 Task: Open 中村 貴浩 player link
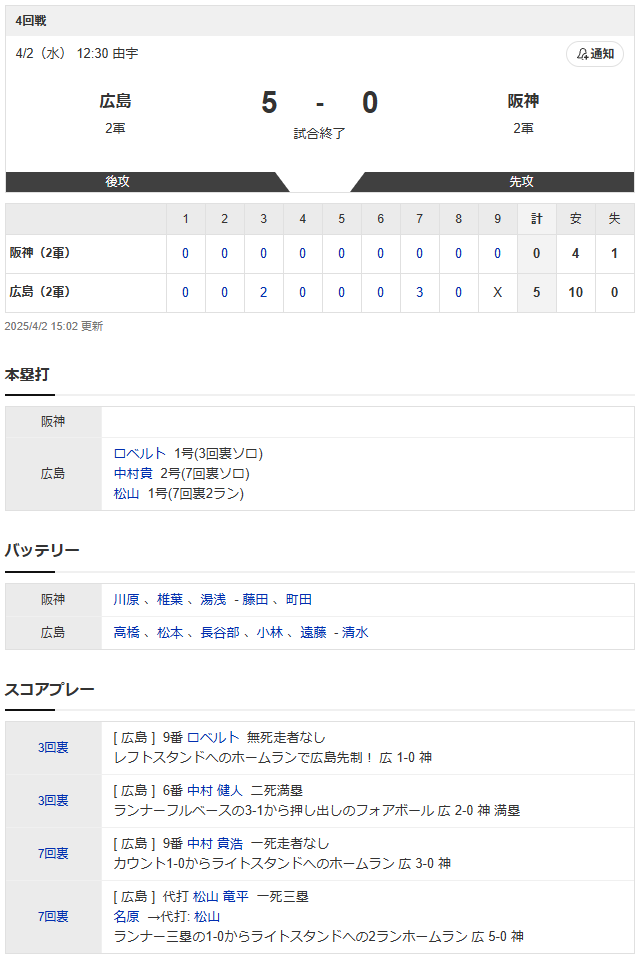(x=215, y=844)
